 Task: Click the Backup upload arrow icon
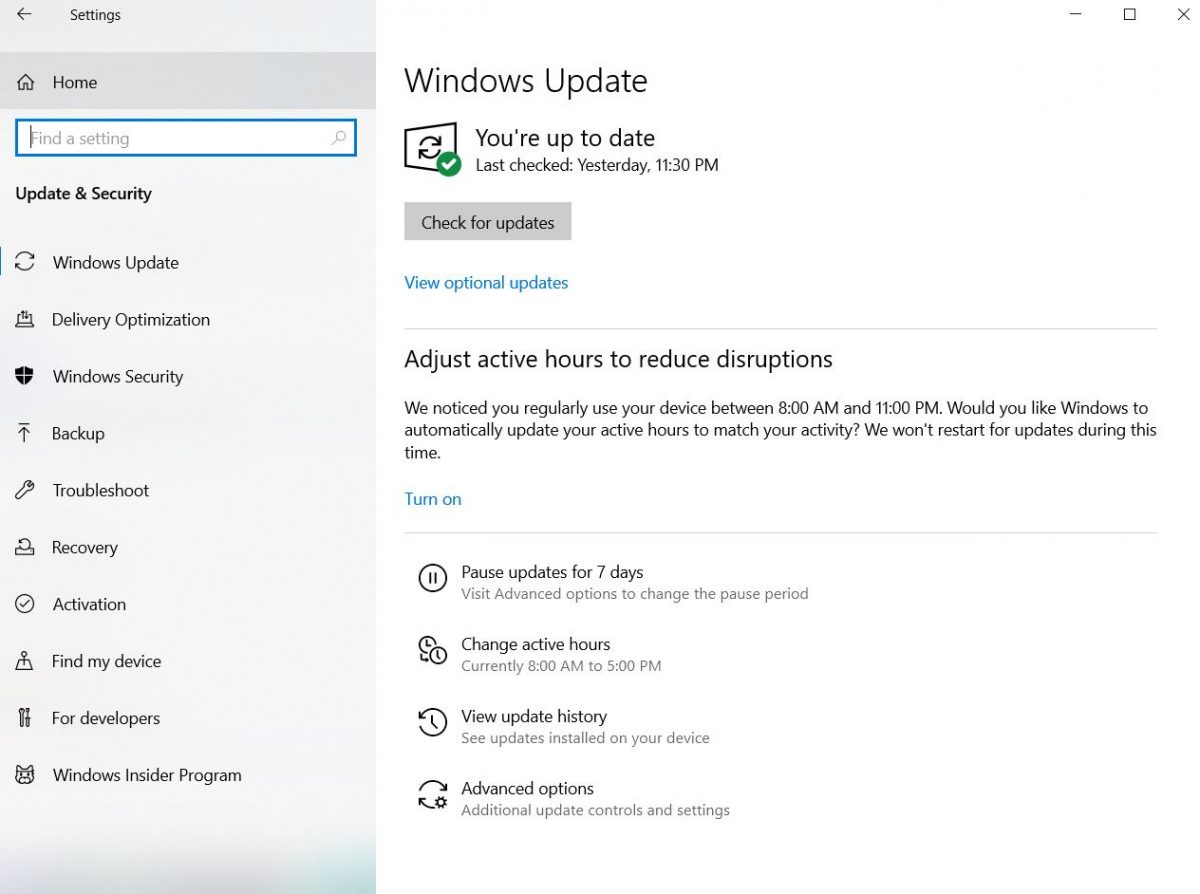click(x=25, y=433)
